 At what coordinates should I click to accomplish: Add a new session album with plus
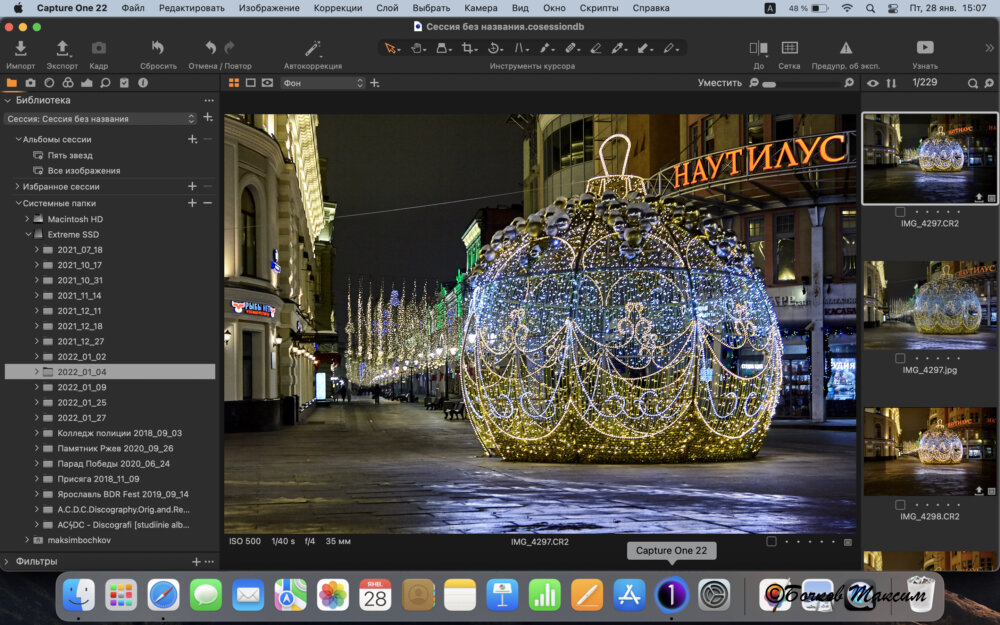pos(192,139)
